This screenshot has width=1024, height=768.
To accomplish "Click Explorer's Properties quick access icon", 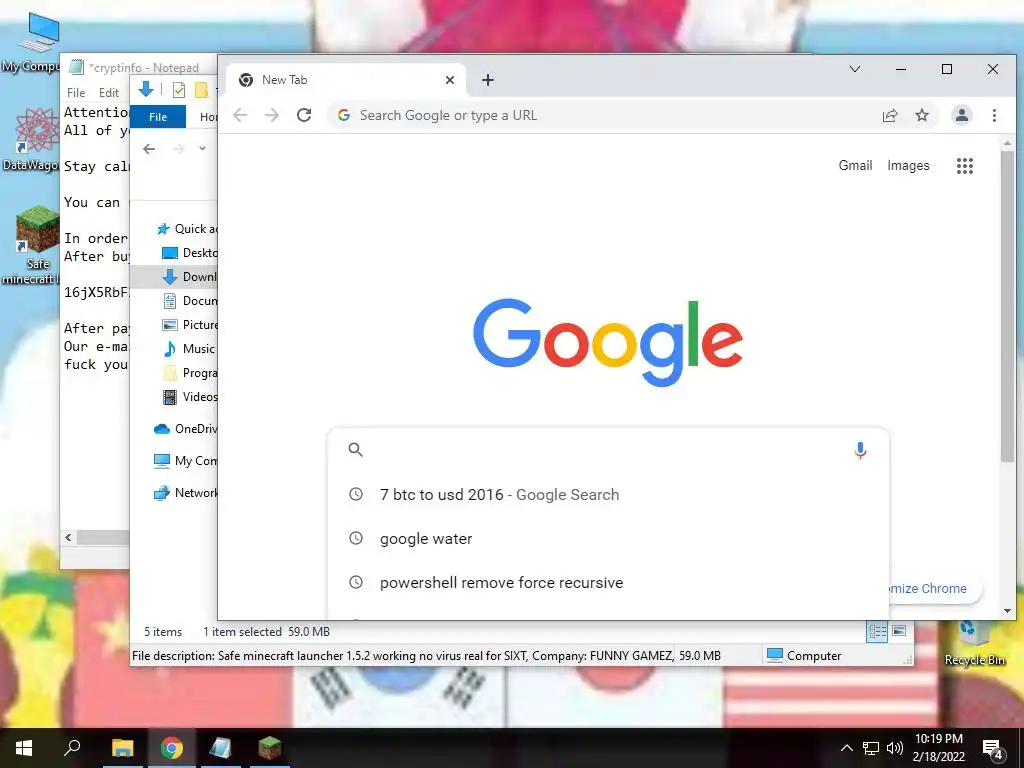I will [x=178, y=90].
